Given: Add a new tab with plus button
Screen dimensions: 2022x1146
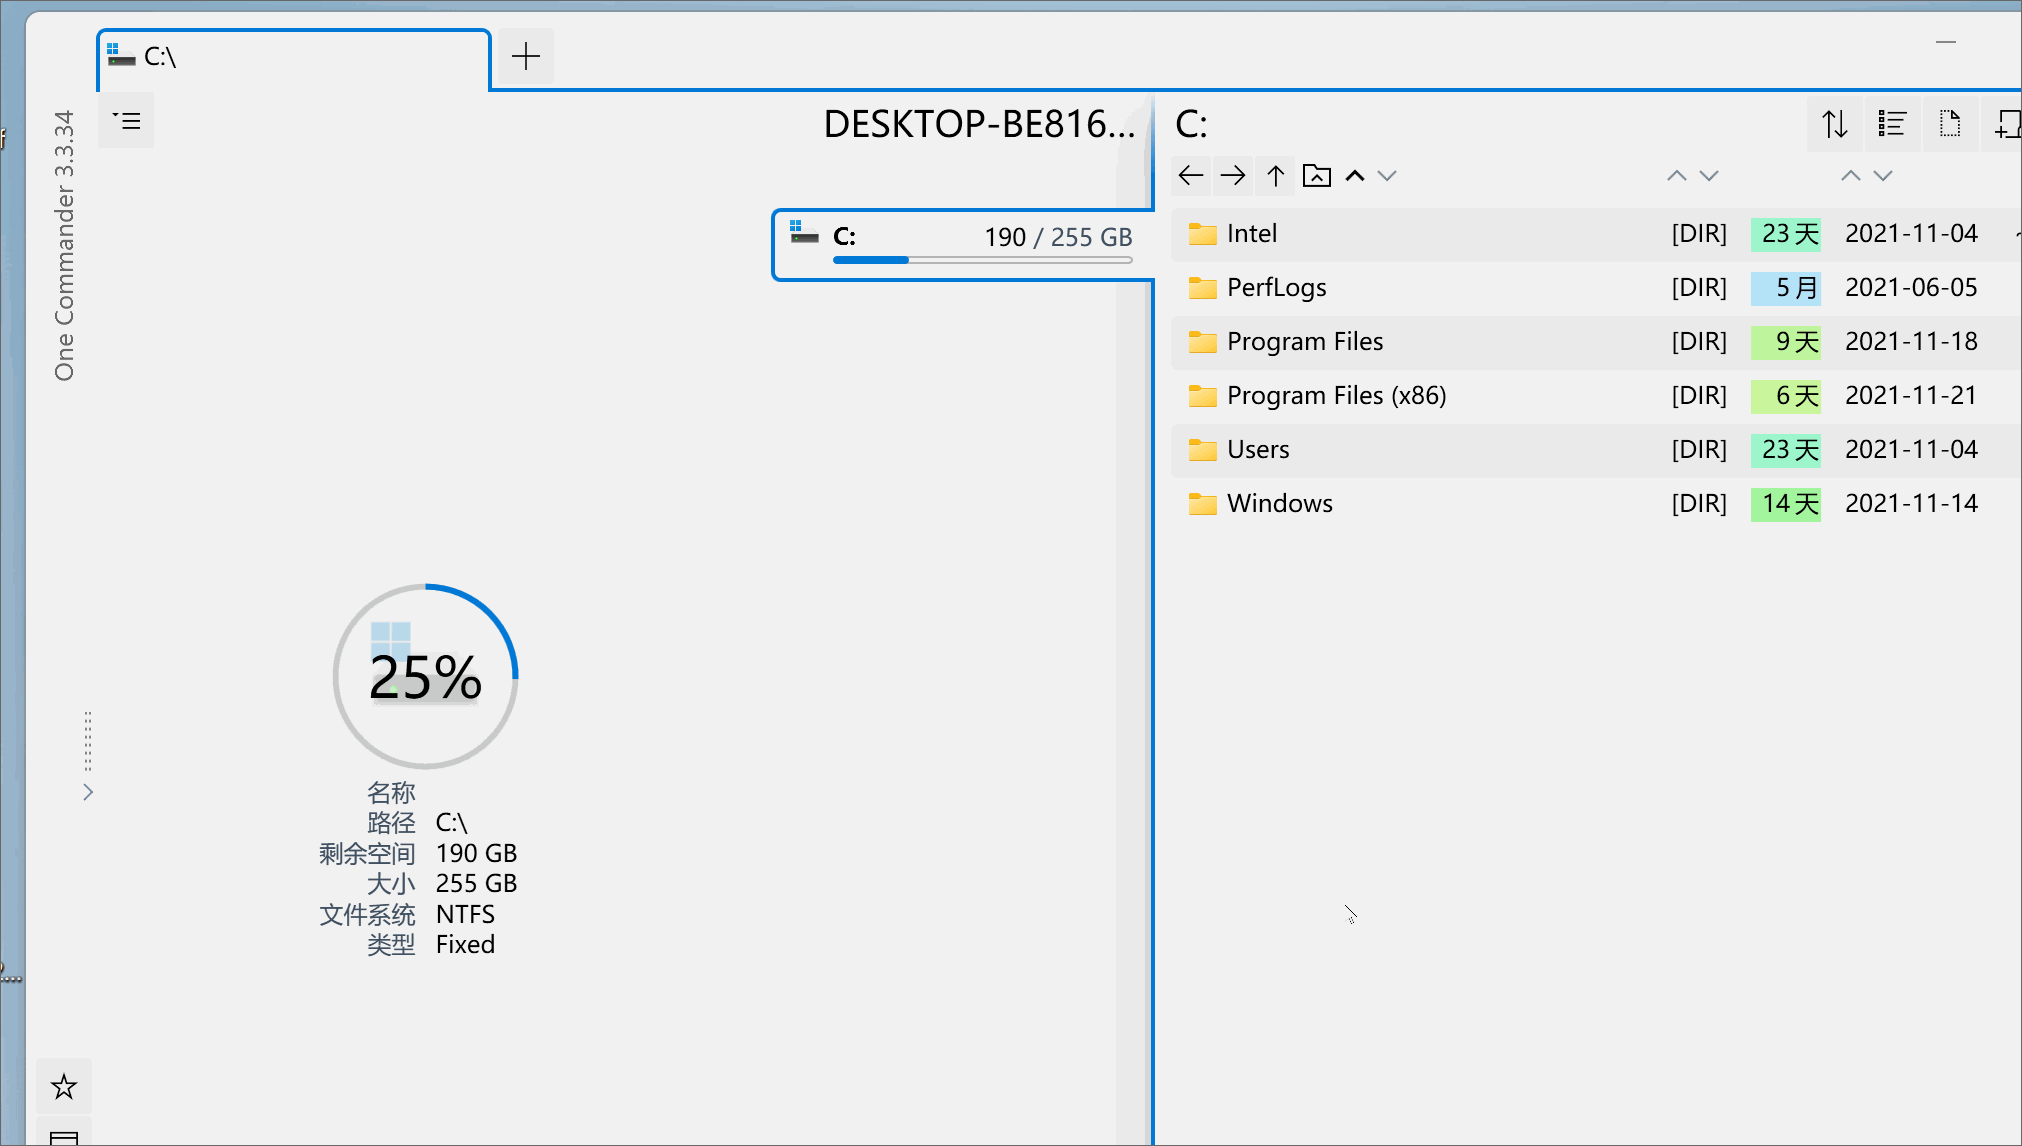Looking at the screenshot, I should [526, 57].
